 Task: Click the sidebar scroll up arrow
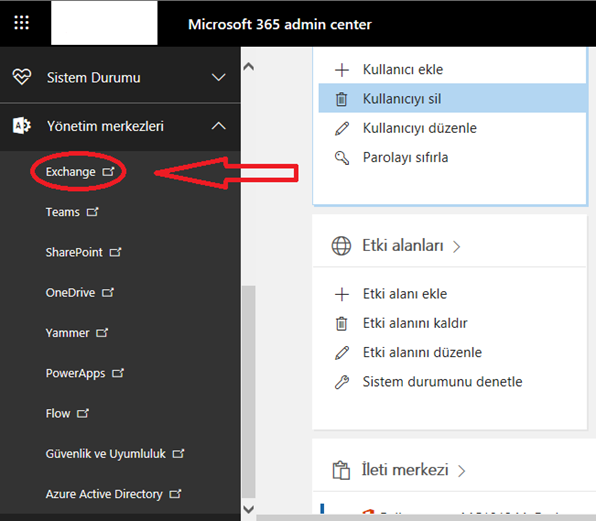click(x=249, y=67)
